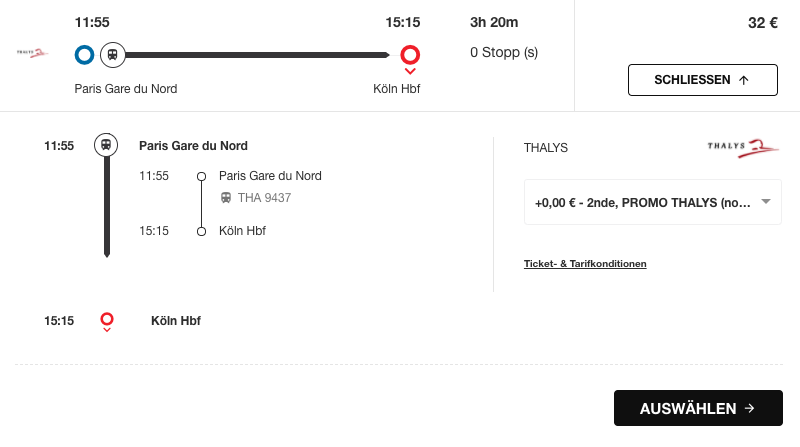Select this trip with AUSWÄHLEN

(x=698, y=408)
